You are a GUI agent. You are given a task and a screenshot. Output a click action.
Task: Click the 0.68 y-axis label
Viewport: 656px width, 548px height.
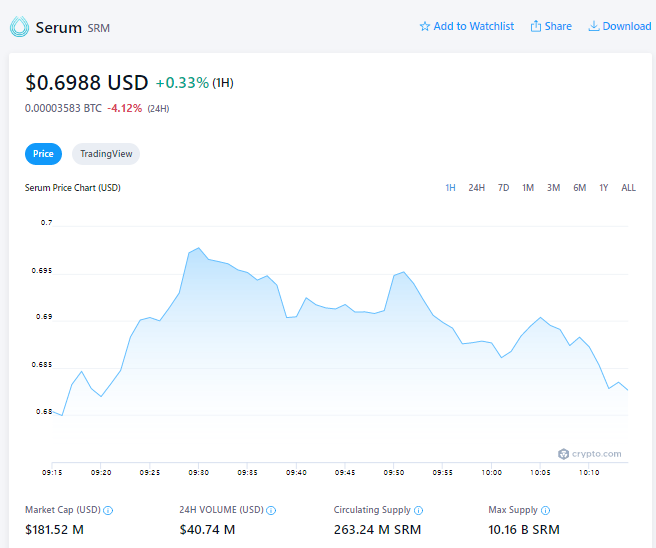(x=44, y=412)
